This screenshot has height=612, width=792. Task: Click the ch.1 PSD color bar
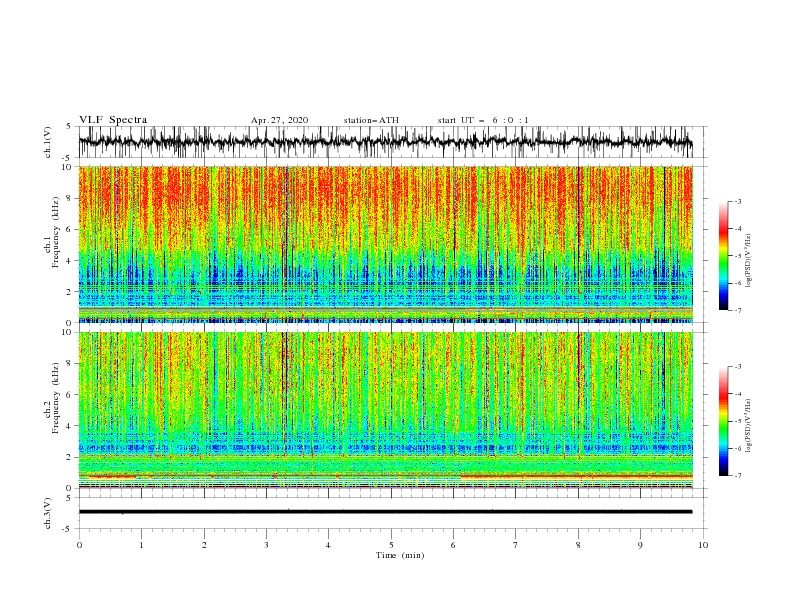pyautogui.click(x=723, y=256)
